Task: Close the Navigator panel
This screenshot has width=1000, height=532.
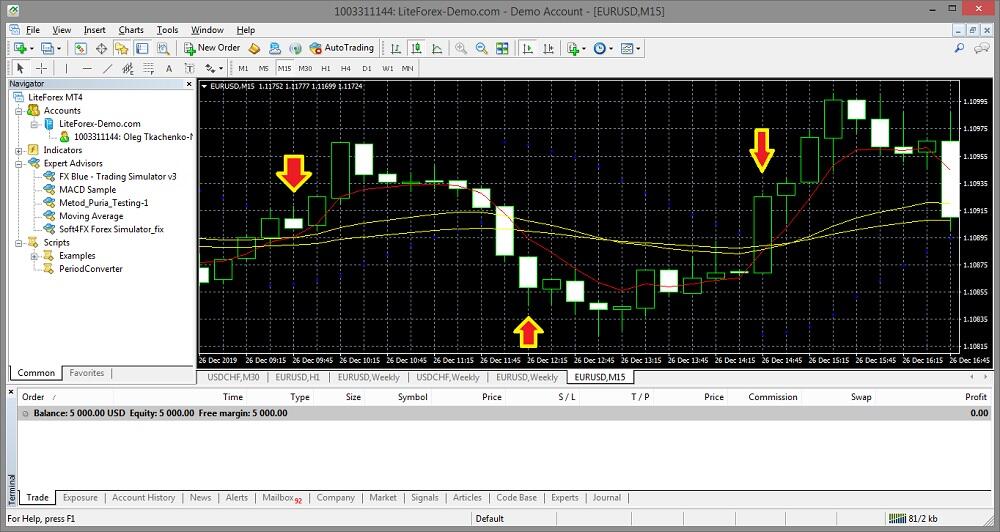Action: [187, 83]
